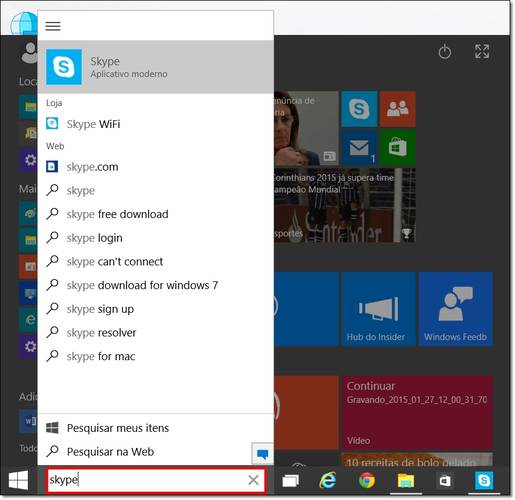
Task: Open the Corinthians sports news tile
Action: tap(345, 205)
